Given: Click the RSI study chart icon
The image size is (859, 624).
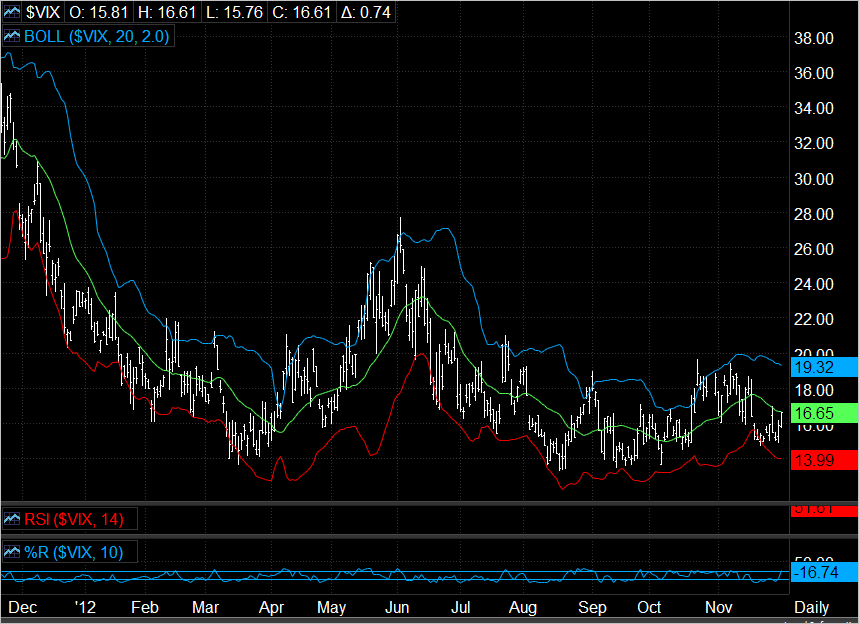Looking at the screenshot, I should (13, 518).
